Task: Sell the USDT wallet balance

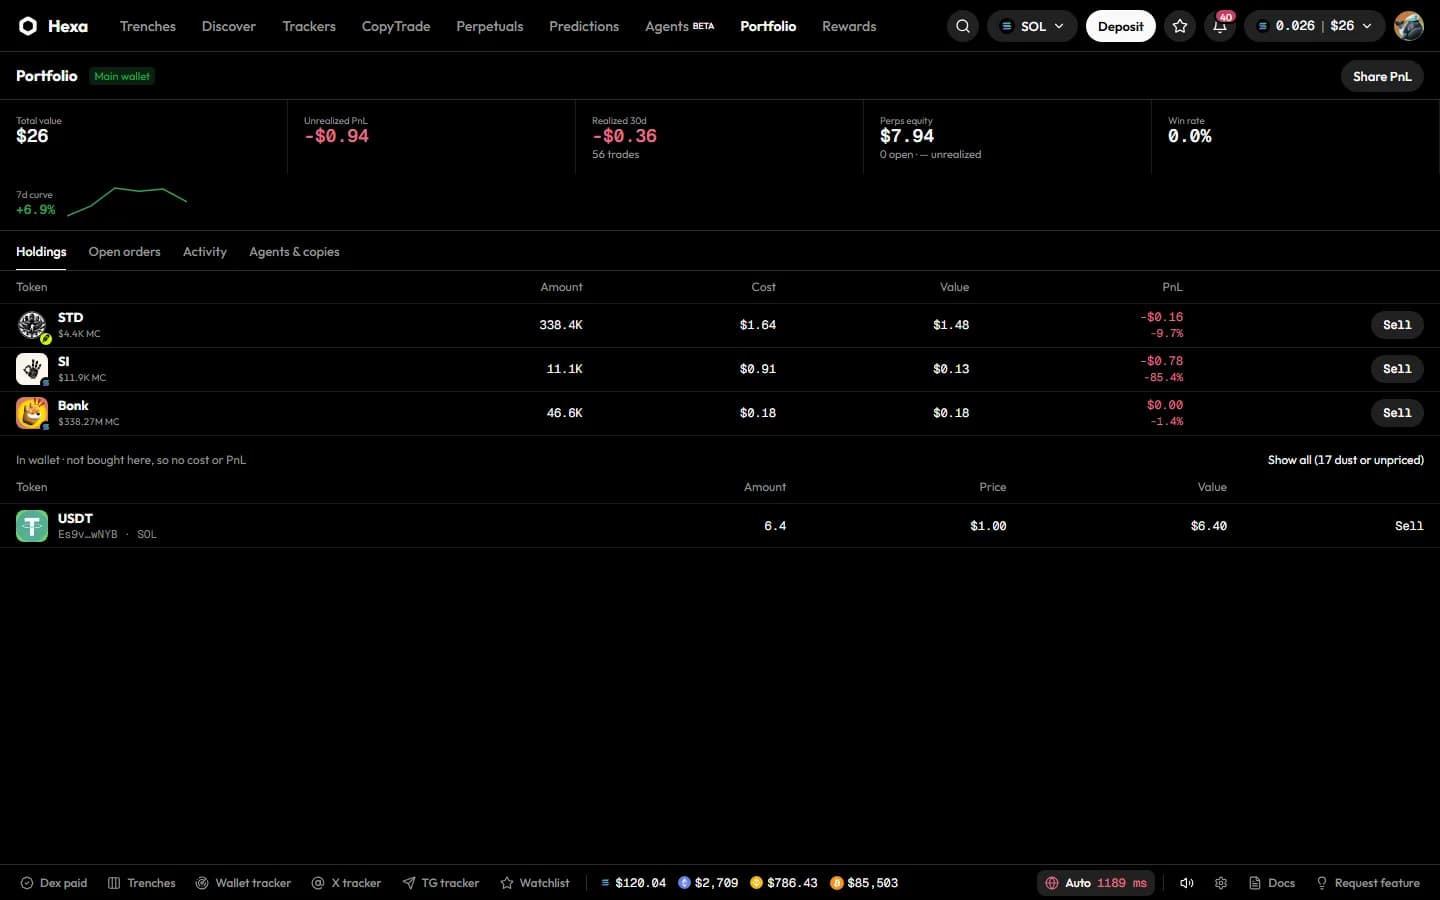Action: [x=1409, y=526]
